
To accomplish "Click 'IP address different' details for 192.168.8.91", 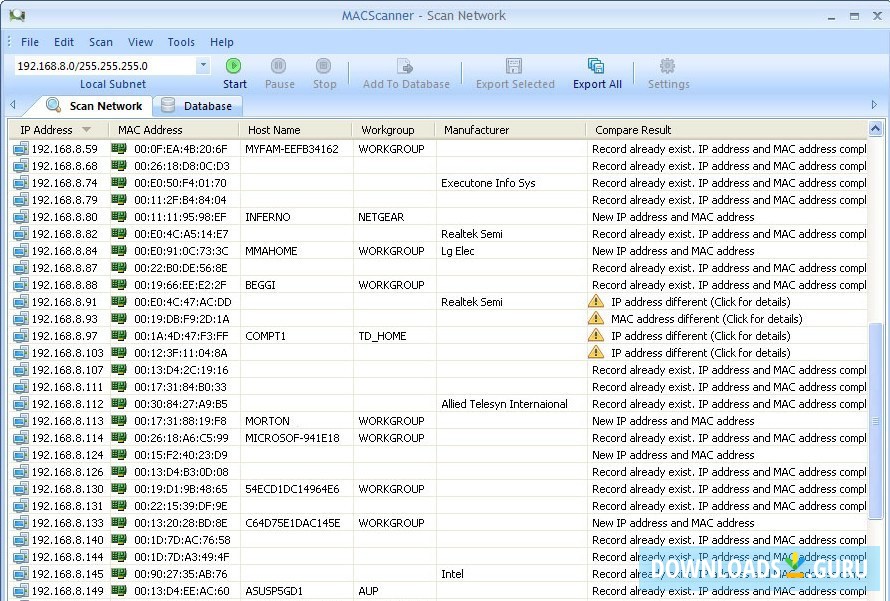I will [x=700, y=302].
